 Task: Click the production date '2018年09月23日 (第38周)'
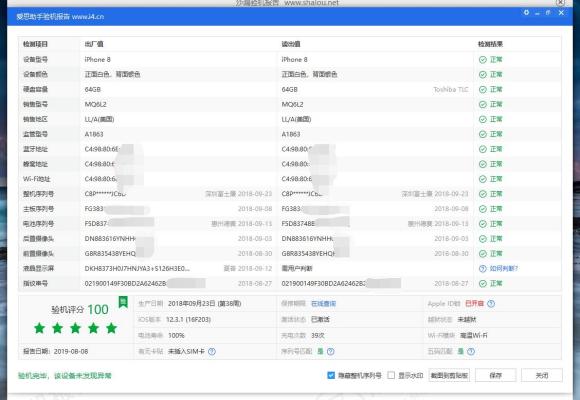[205, 304]
